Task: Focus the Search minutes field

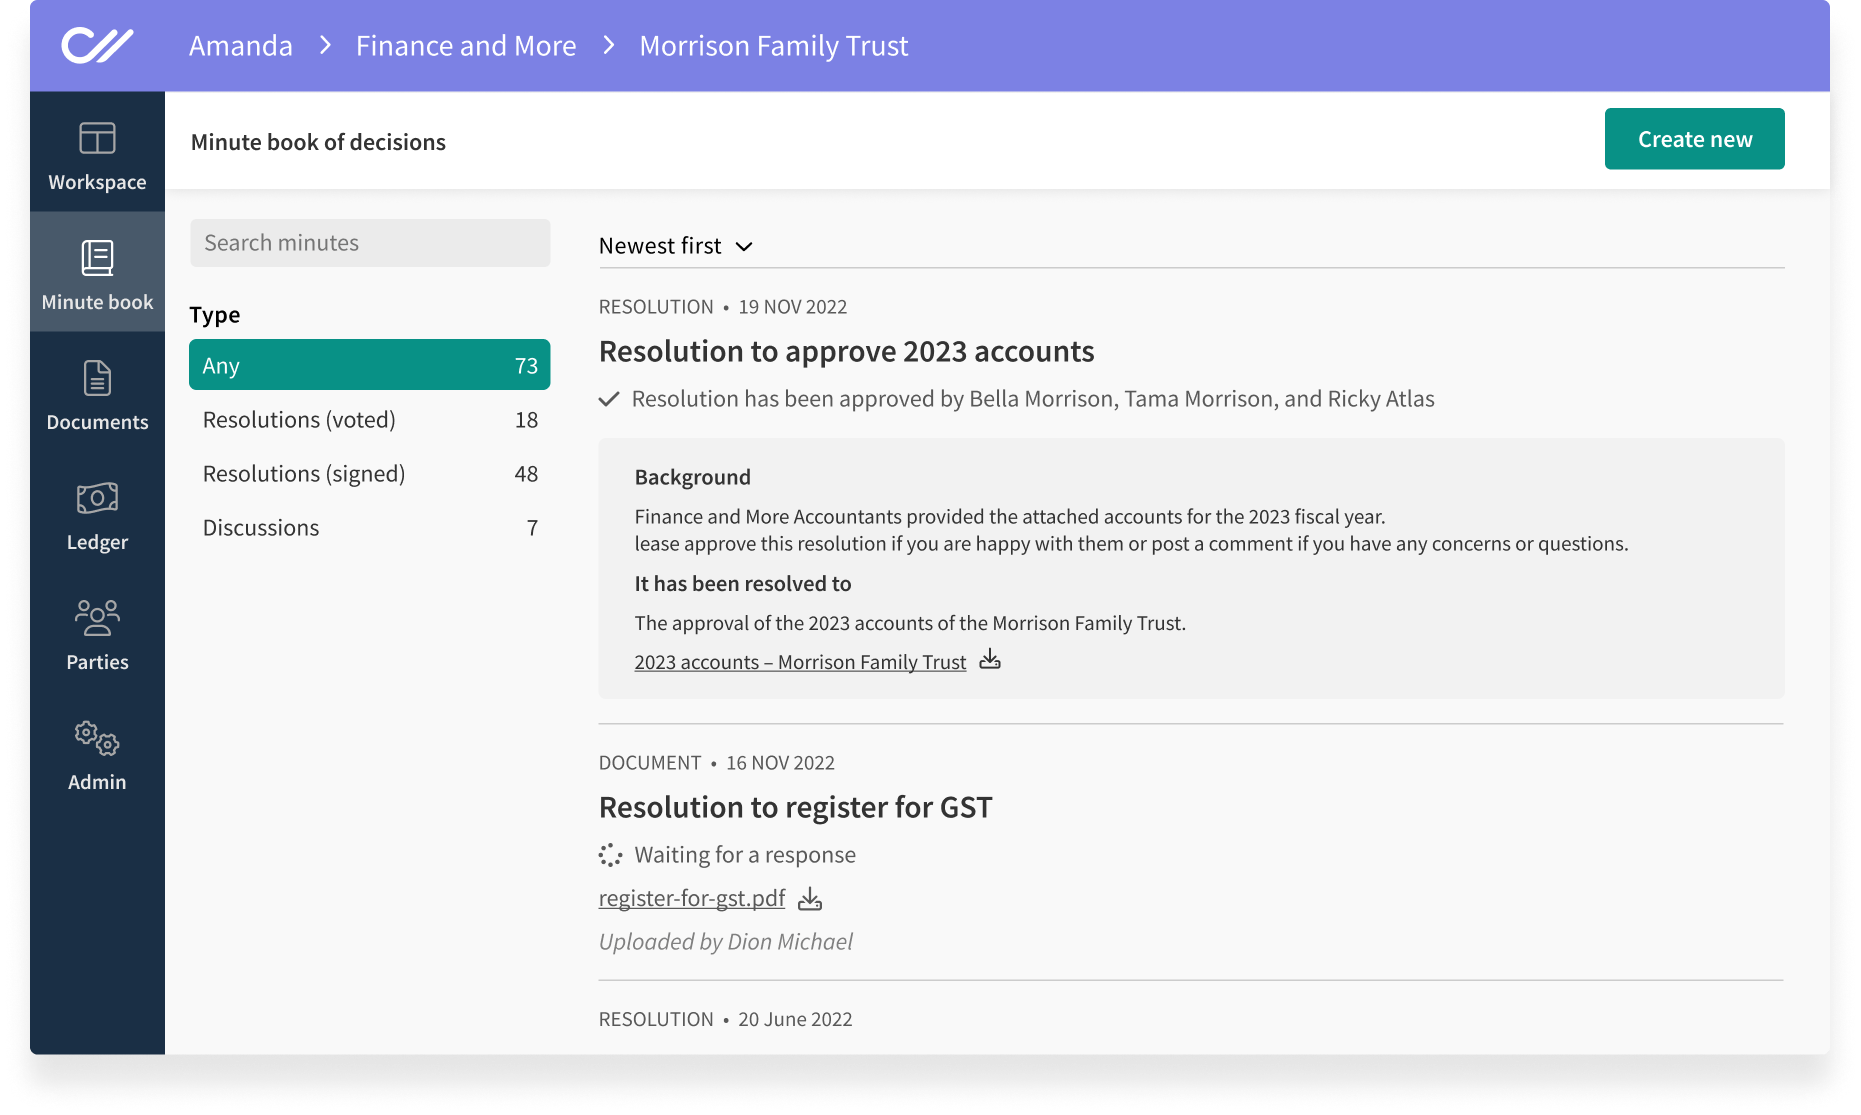Action: pyautogui.click(x=370, y=243)
